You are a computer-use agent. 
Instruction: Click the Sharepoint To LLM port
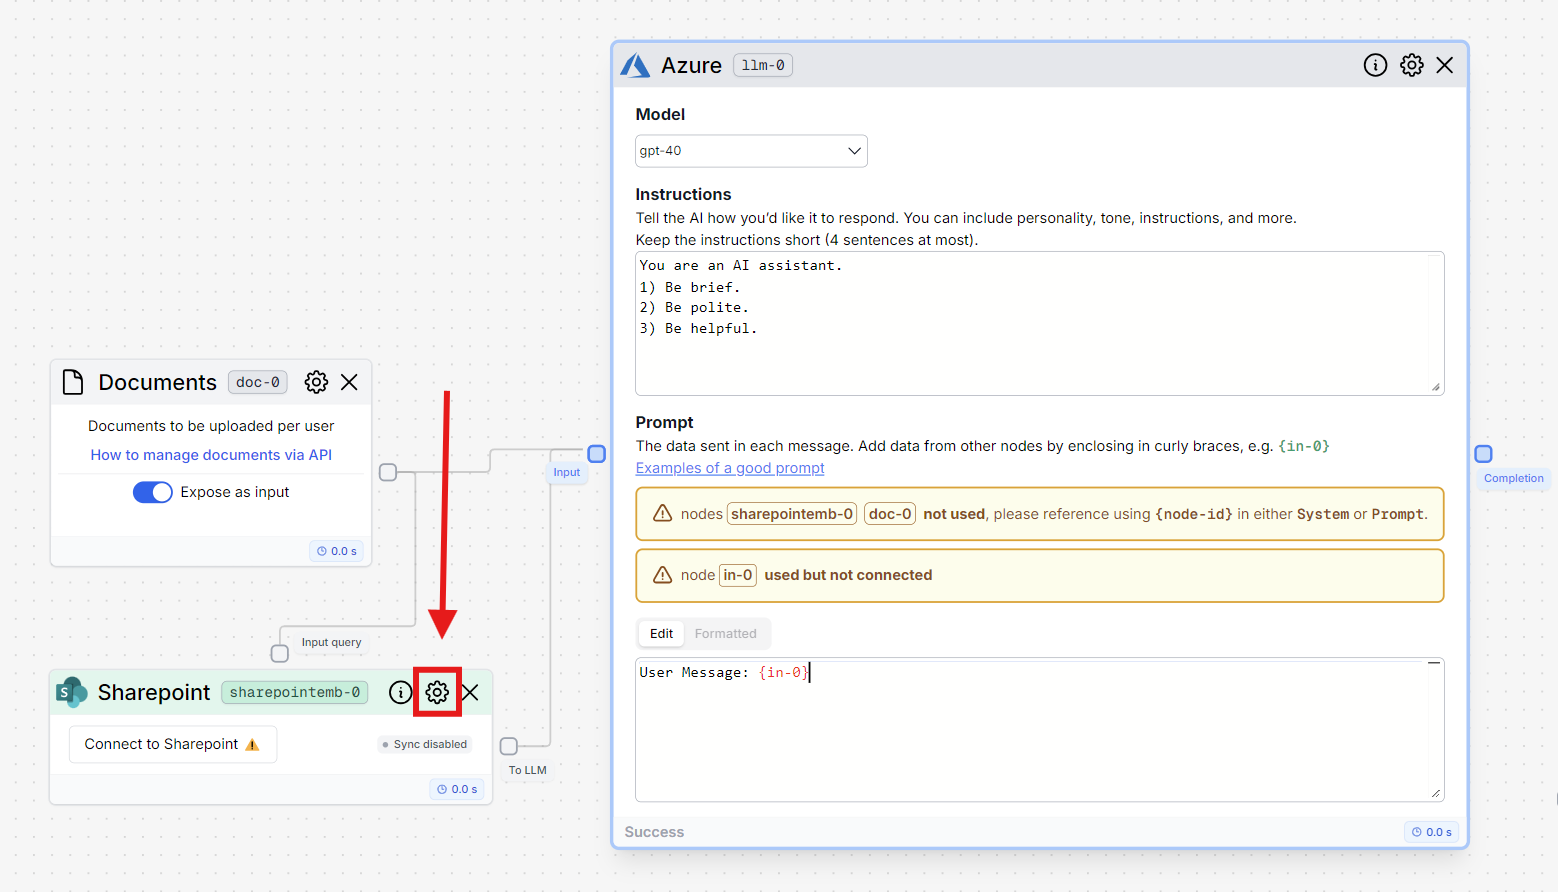pos(509,746)
